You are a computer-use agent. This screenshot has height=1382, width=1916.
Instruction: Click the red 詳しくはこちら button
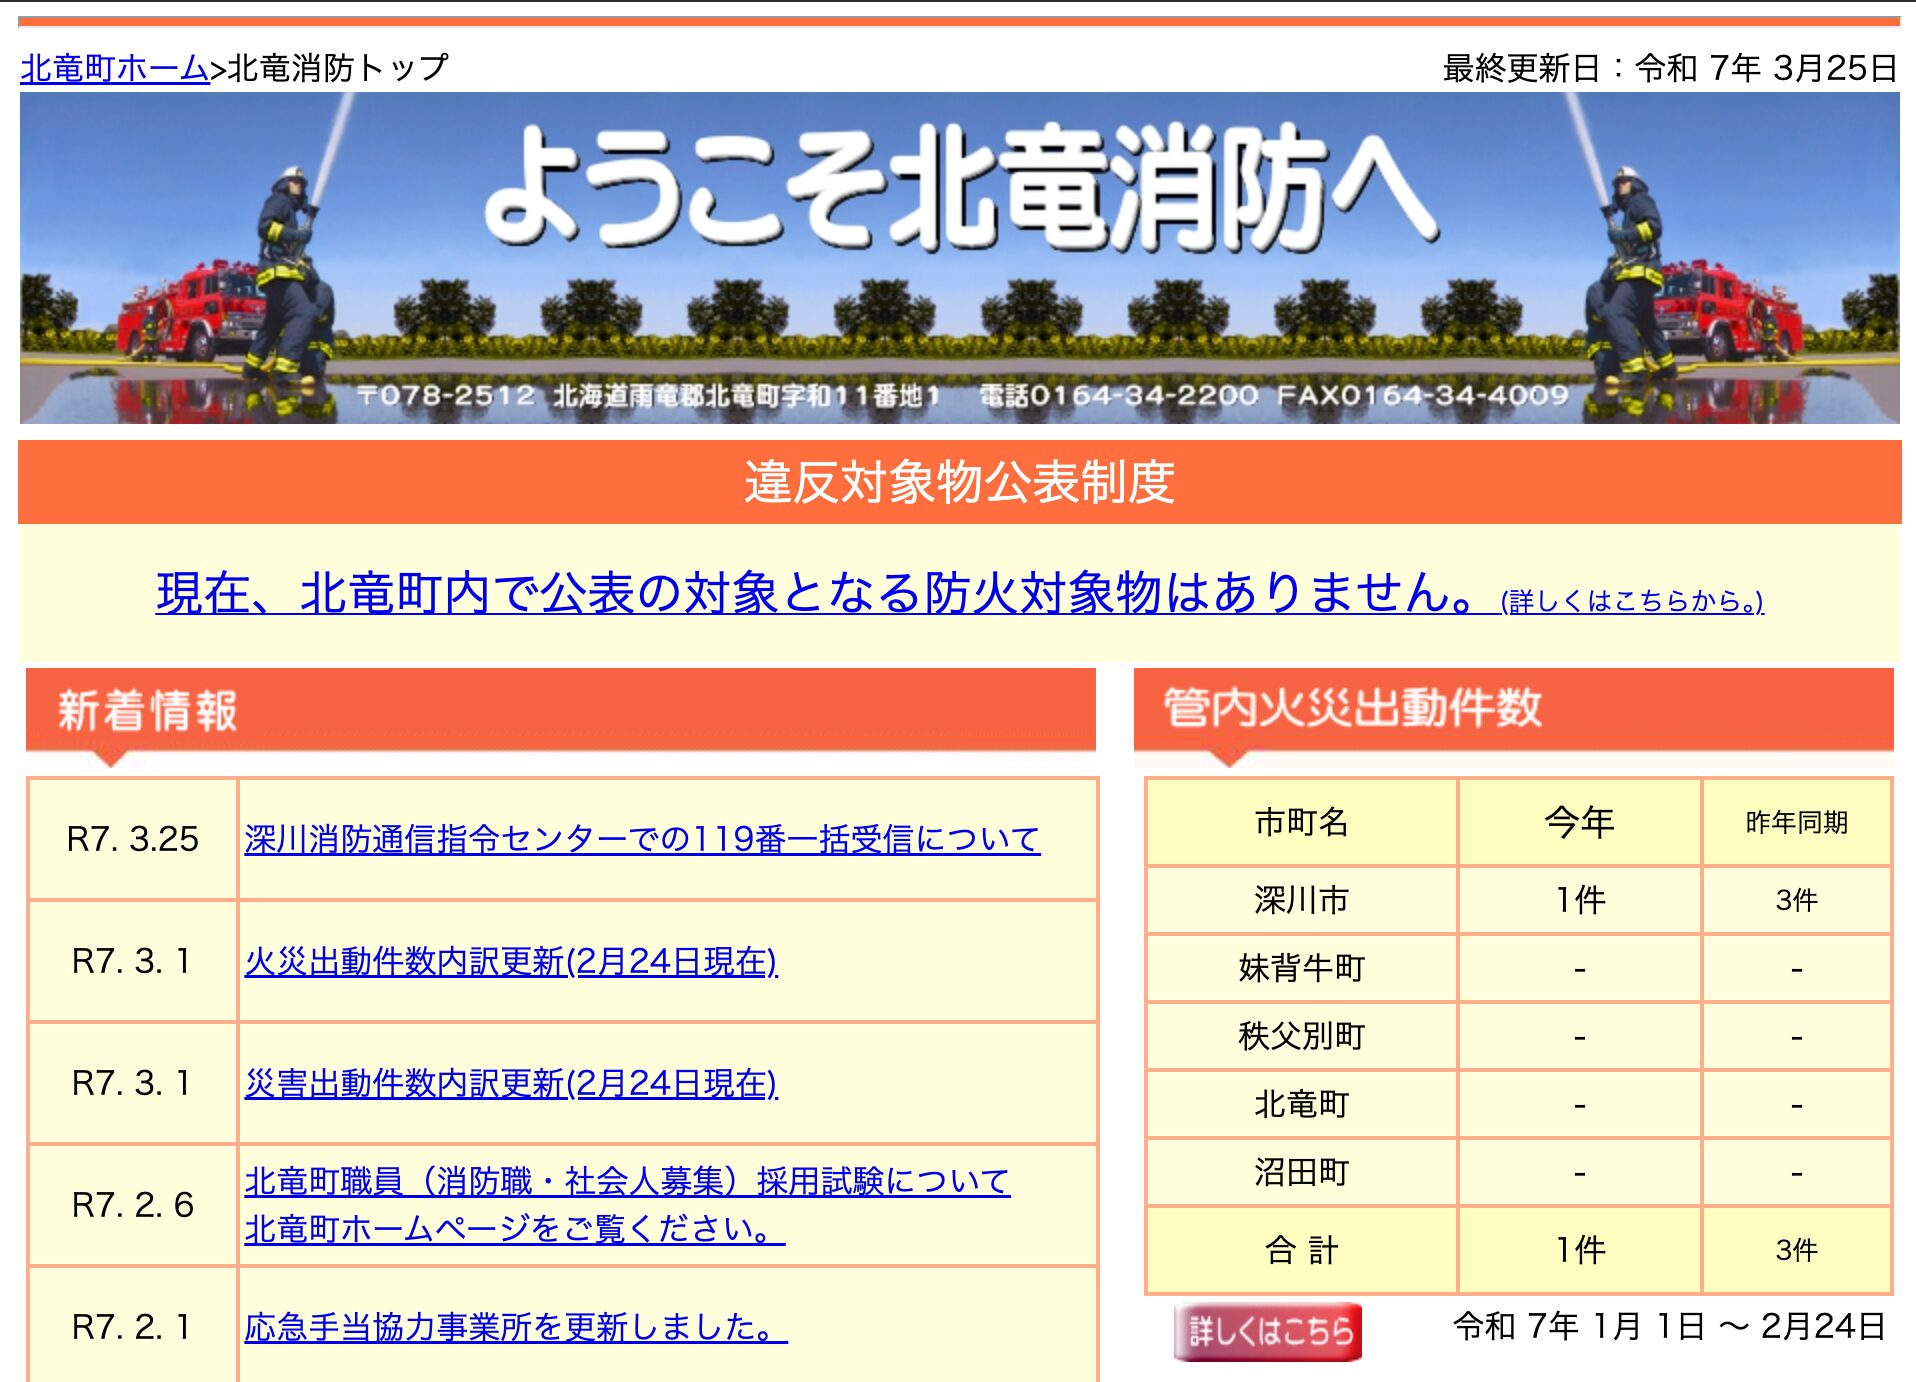[1268, 1330]
